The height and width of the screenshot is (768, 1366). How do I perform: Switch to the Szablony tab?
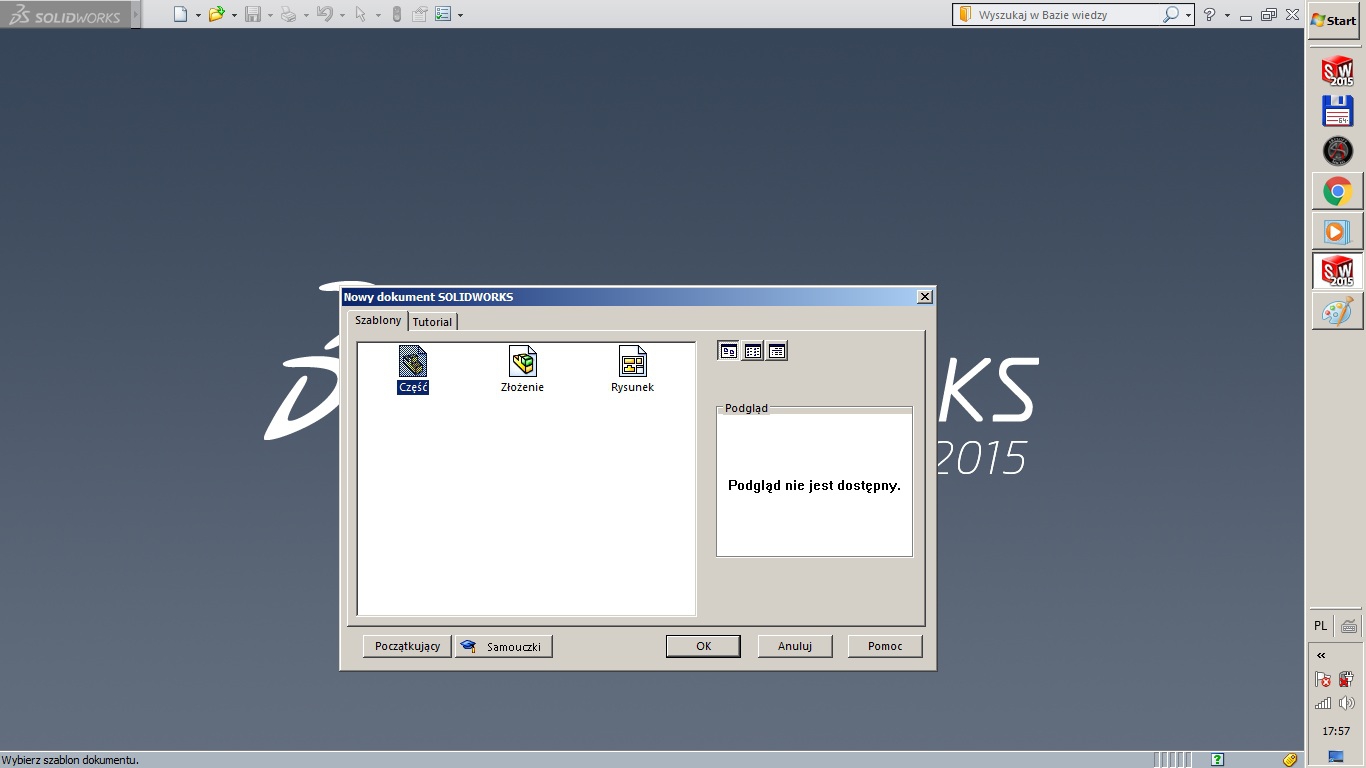pyautogui.click(x=378, y=320)
